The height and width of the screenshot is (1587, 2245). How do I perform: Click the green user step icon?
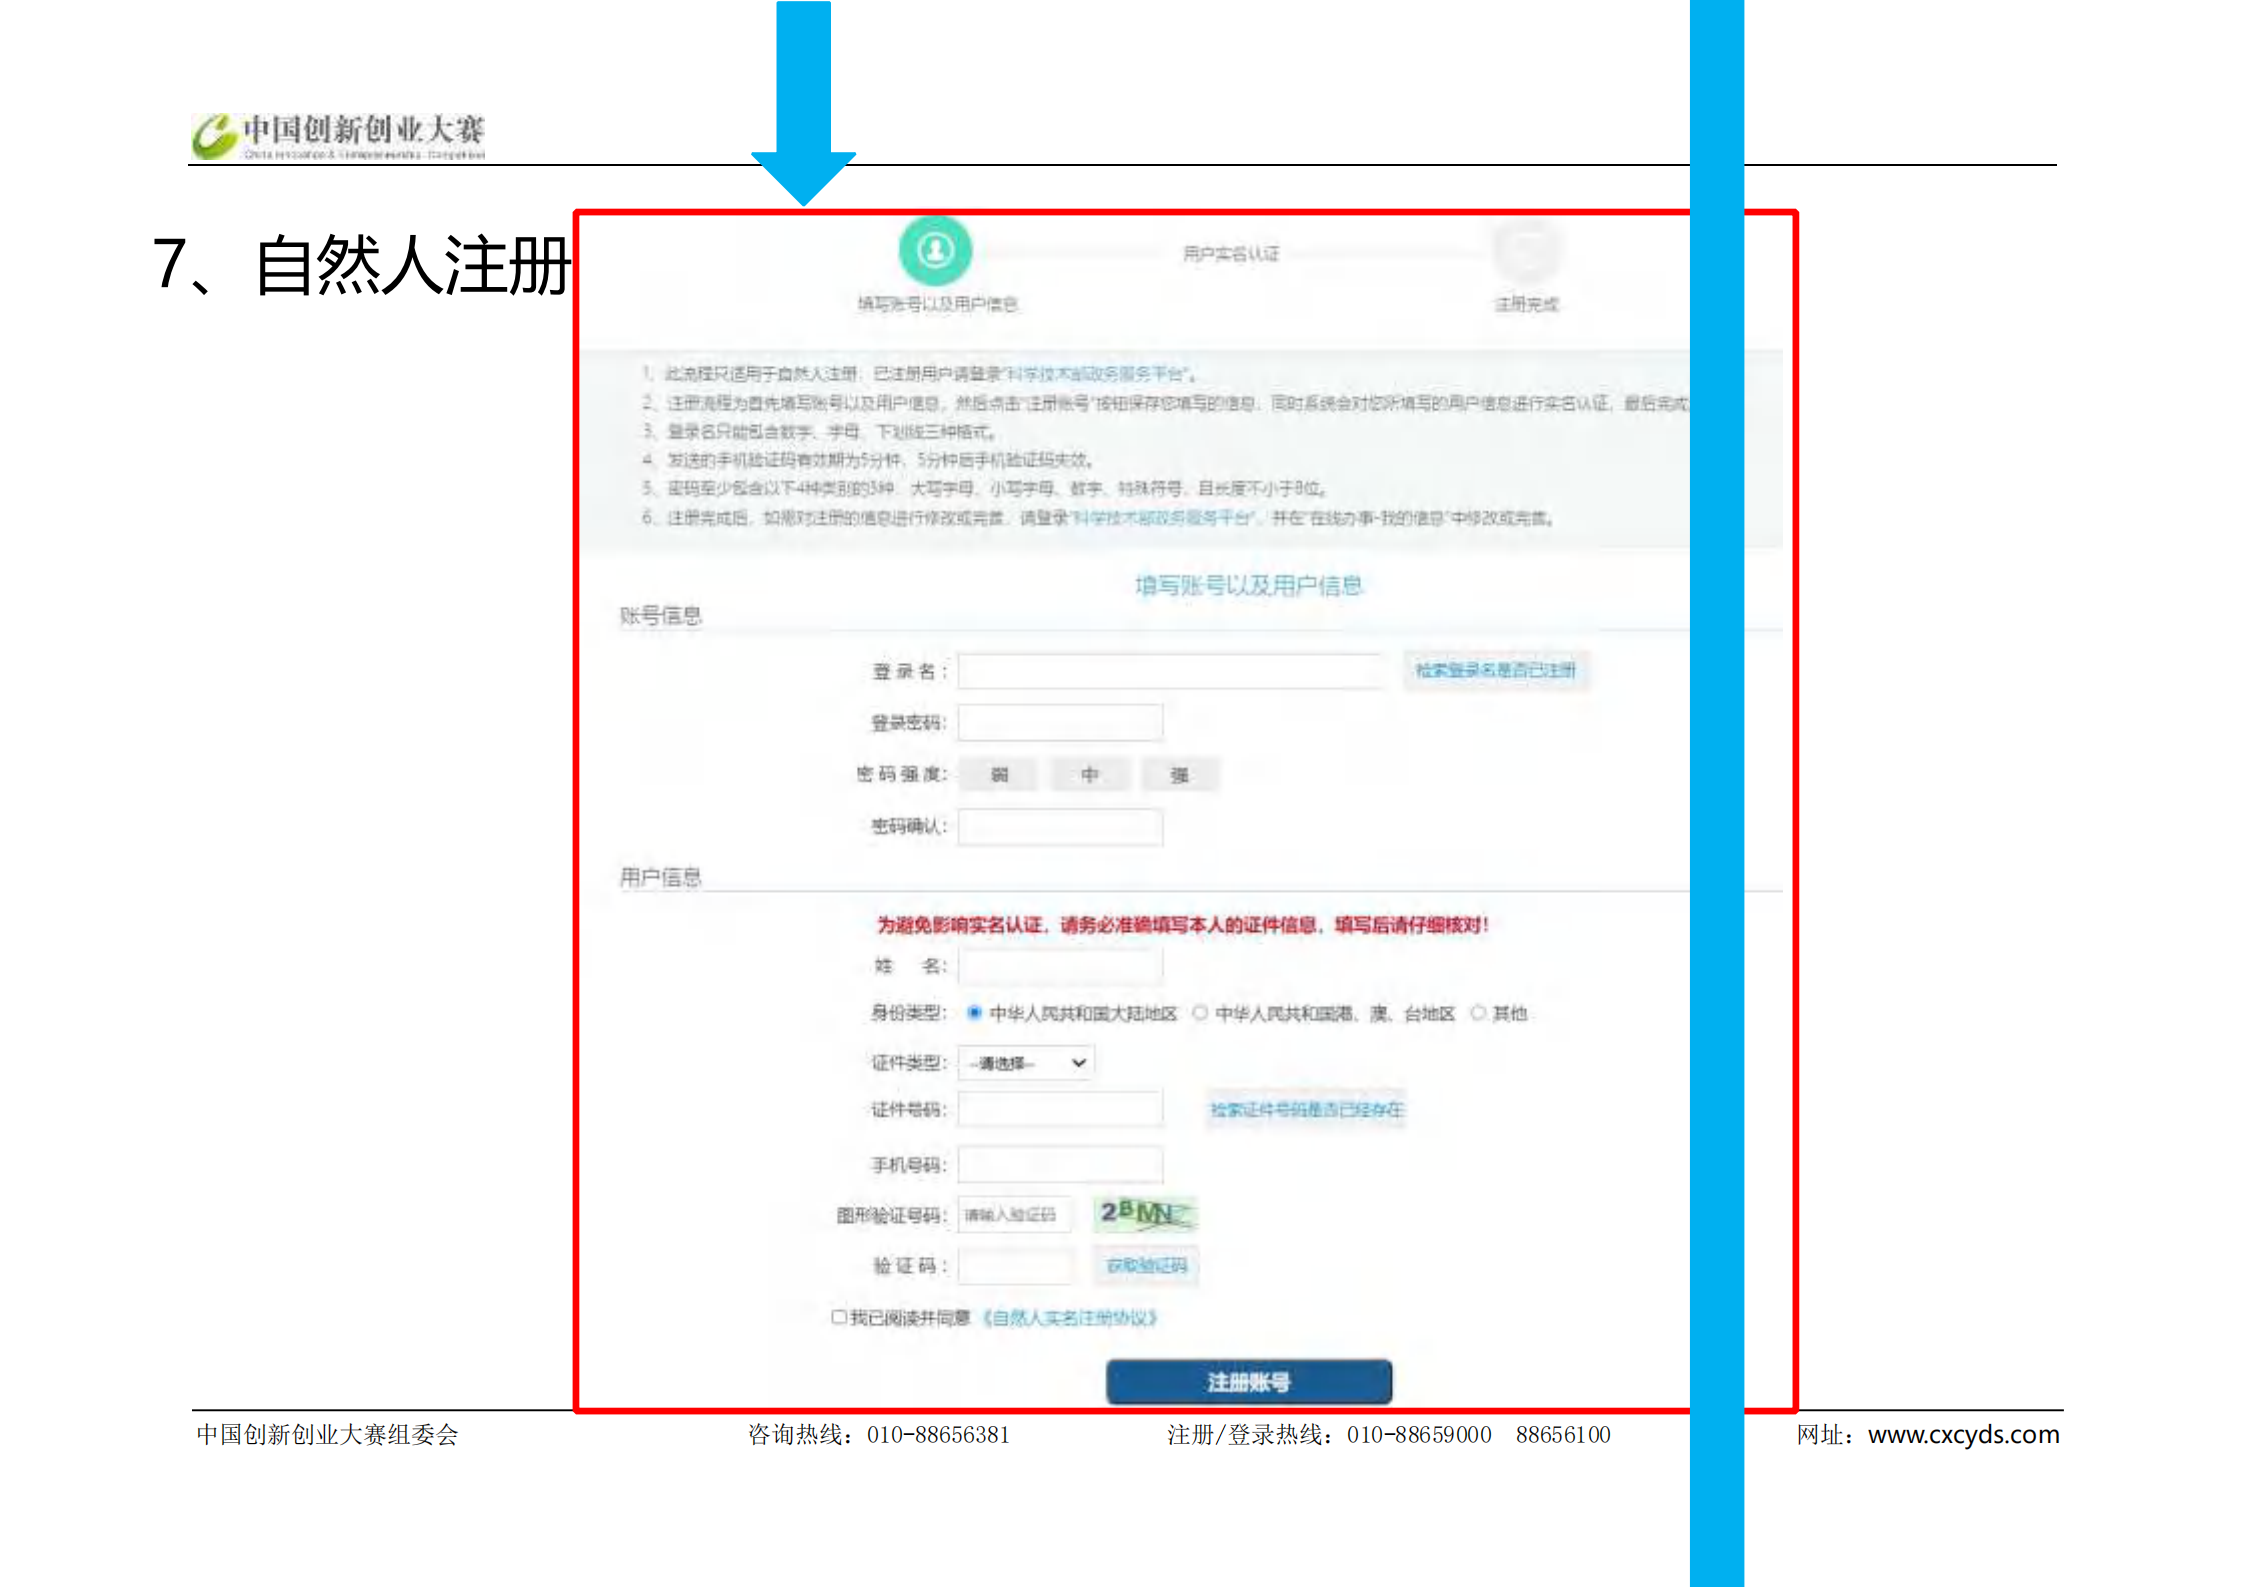click(935, 250)
